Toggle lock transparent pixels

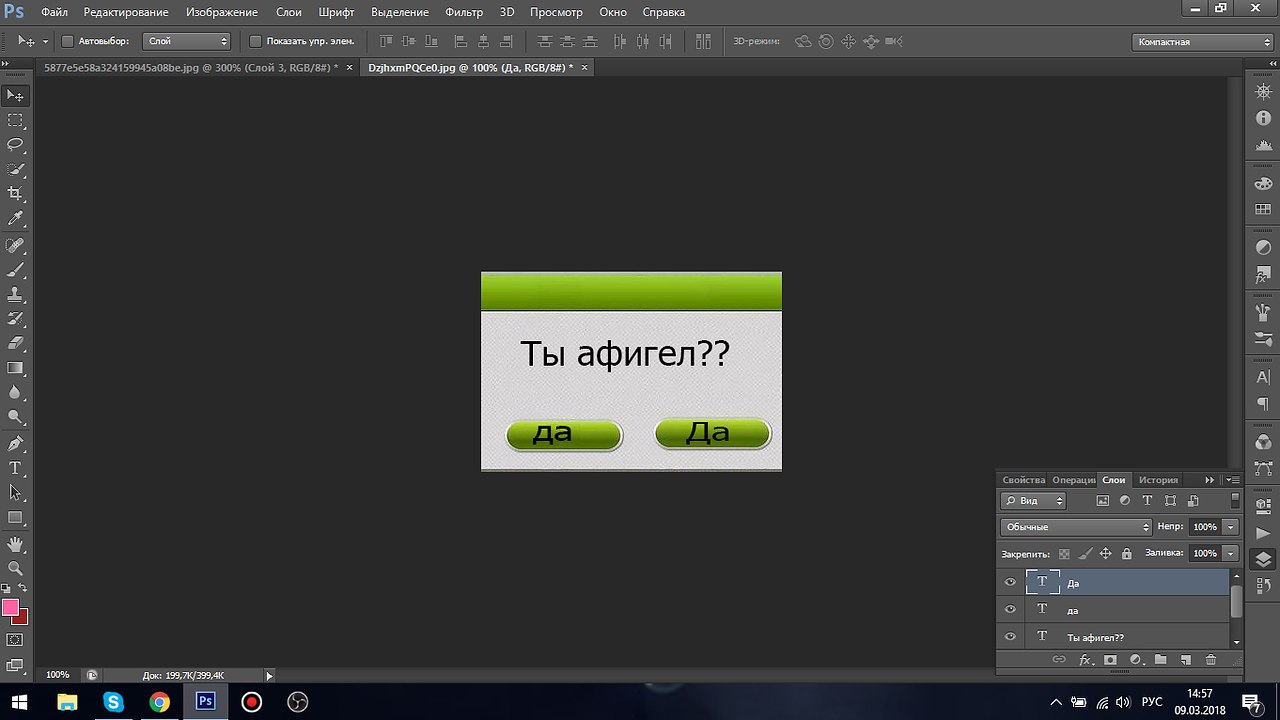click(x=1064, y=554)
